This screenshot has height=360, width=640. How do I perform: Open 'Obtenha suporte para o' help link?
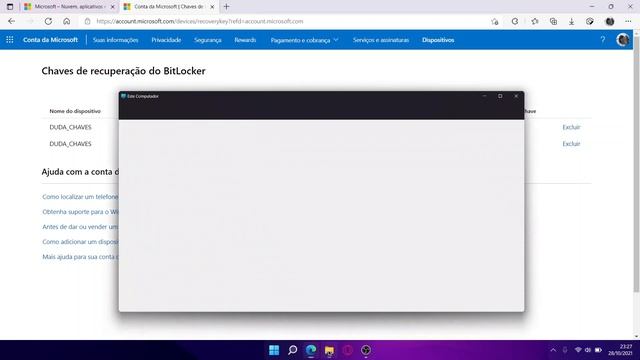pos(80,211)
